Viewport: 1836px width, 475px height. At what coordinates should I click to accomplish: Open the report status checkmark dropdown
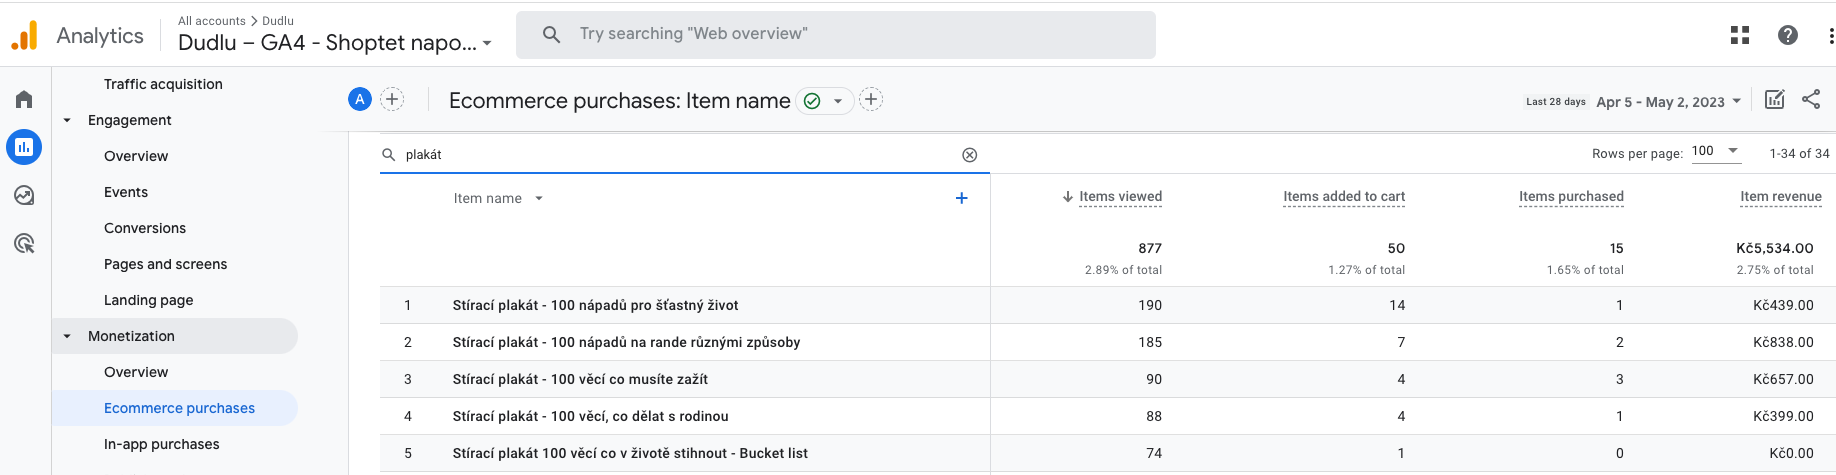[x=825, y=101]
